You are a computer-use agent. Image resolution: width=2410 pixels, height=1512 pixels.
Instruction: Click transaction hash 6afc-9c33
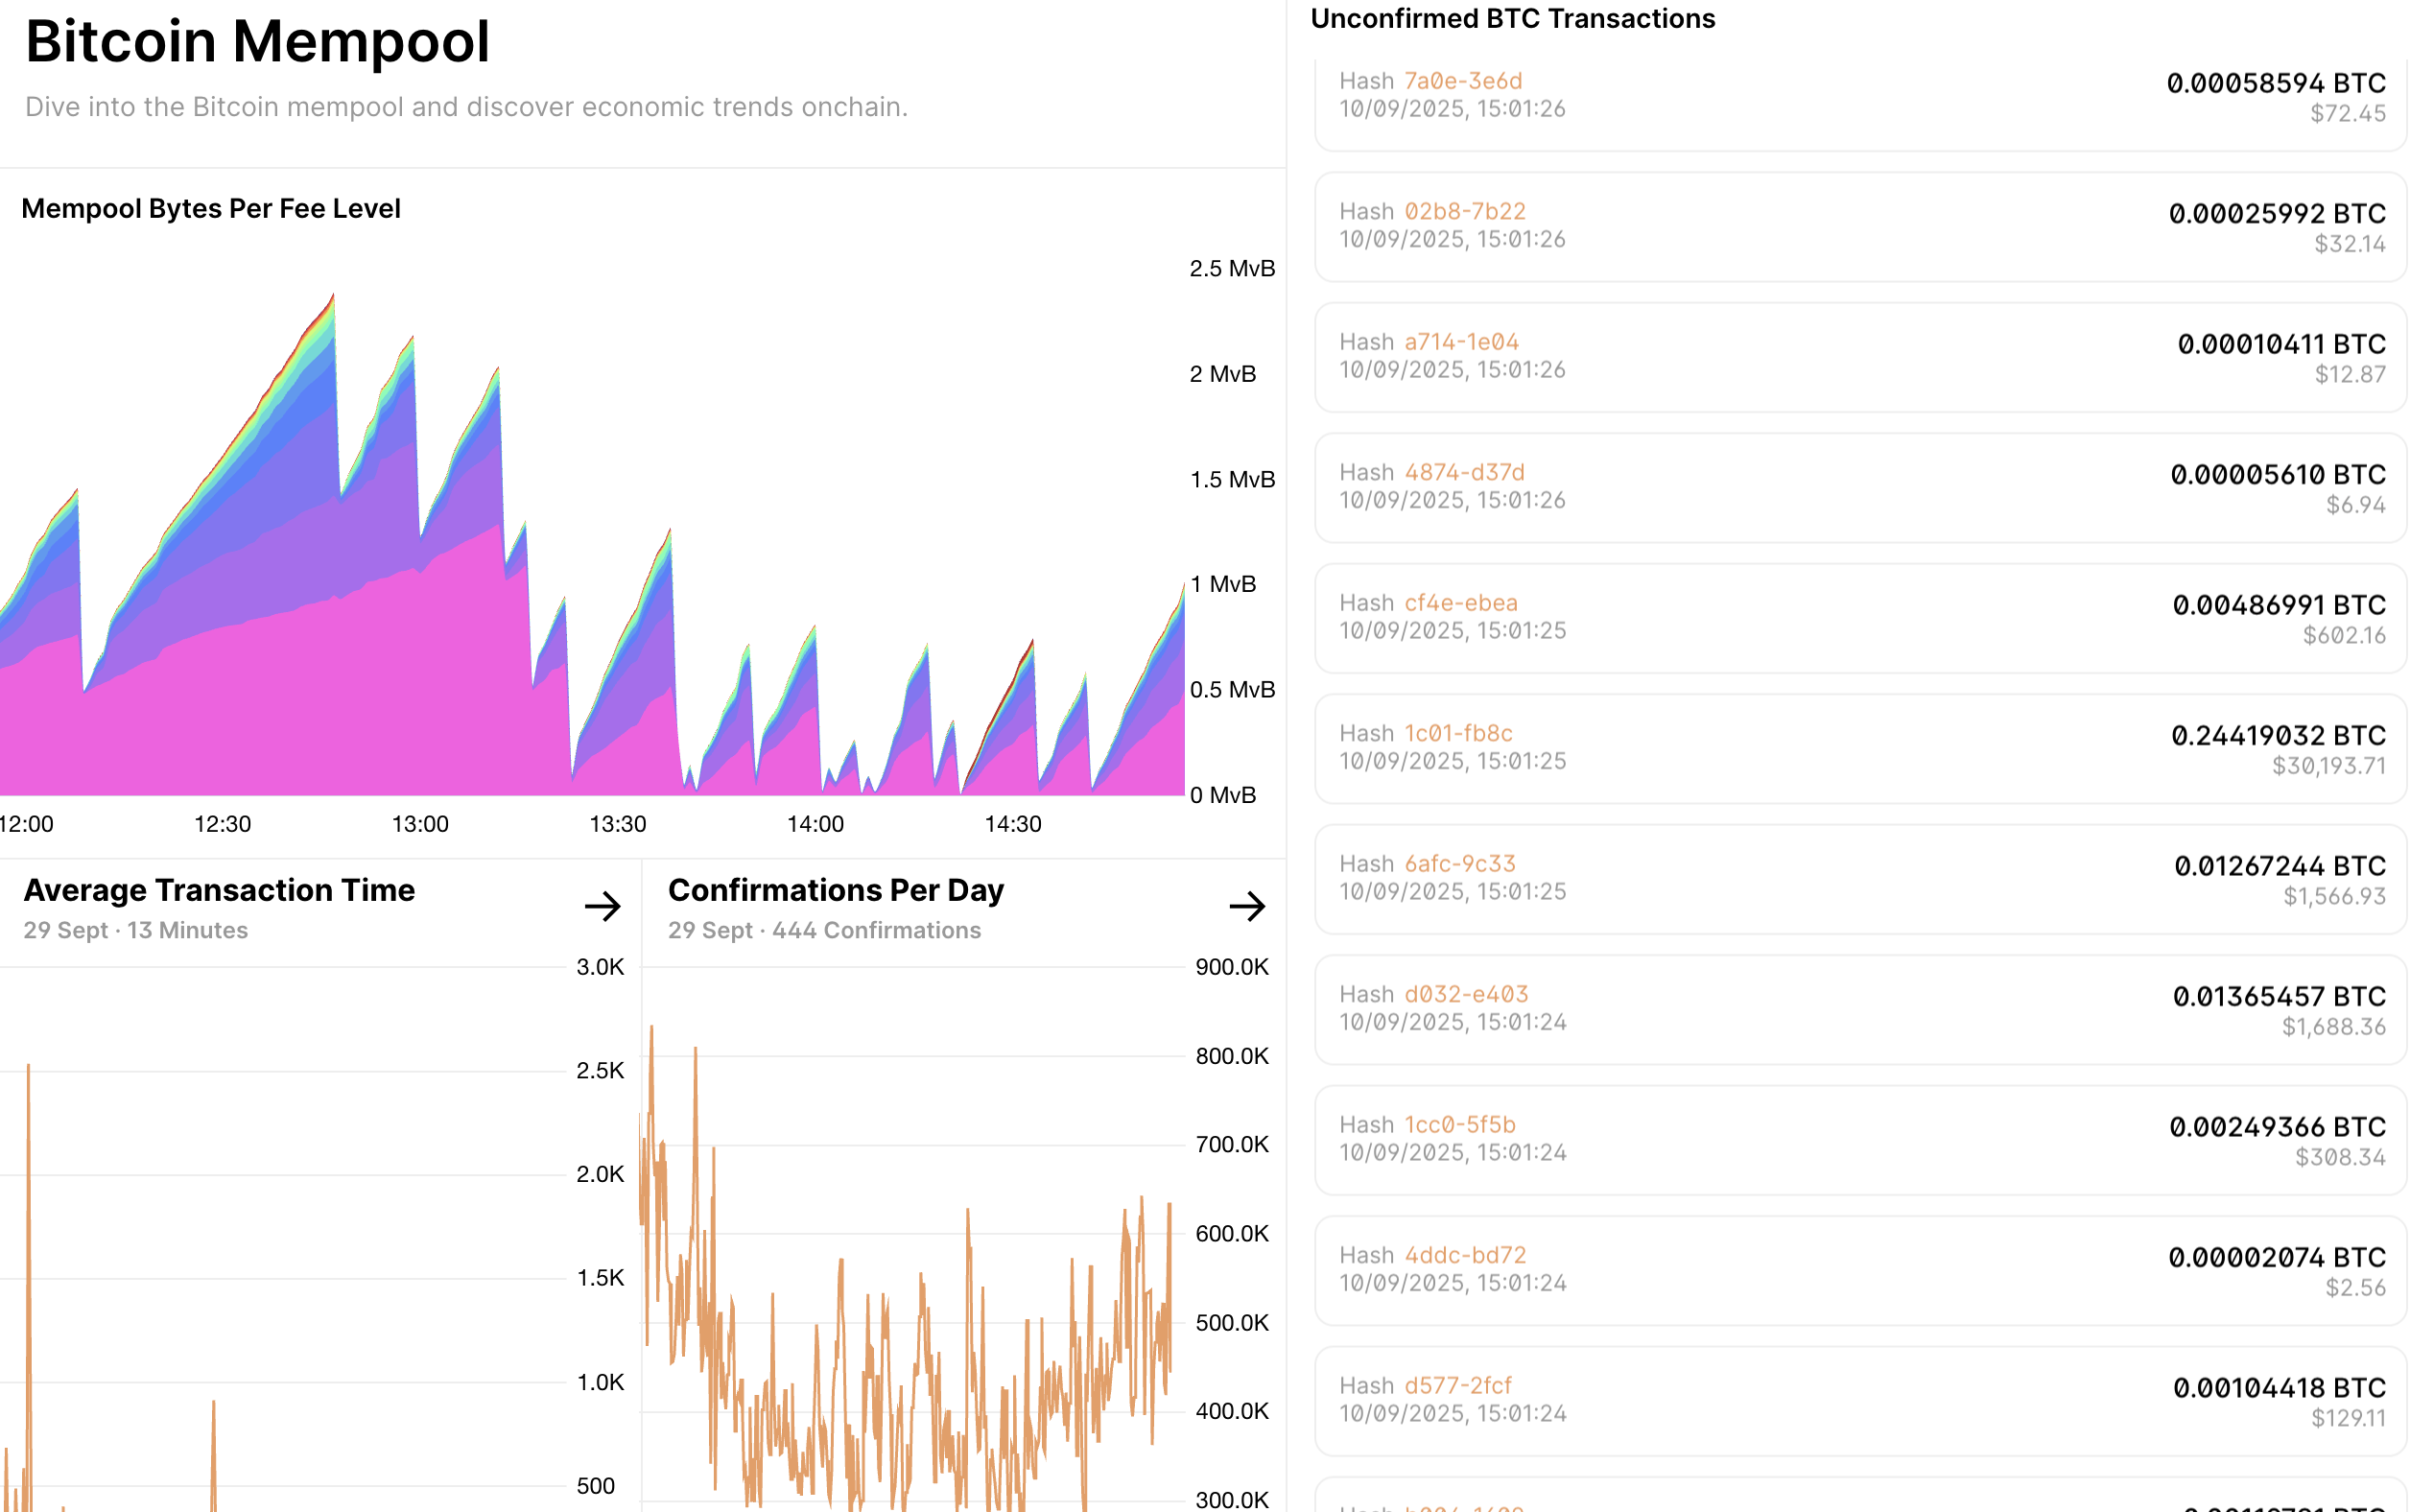[1460, 864]
